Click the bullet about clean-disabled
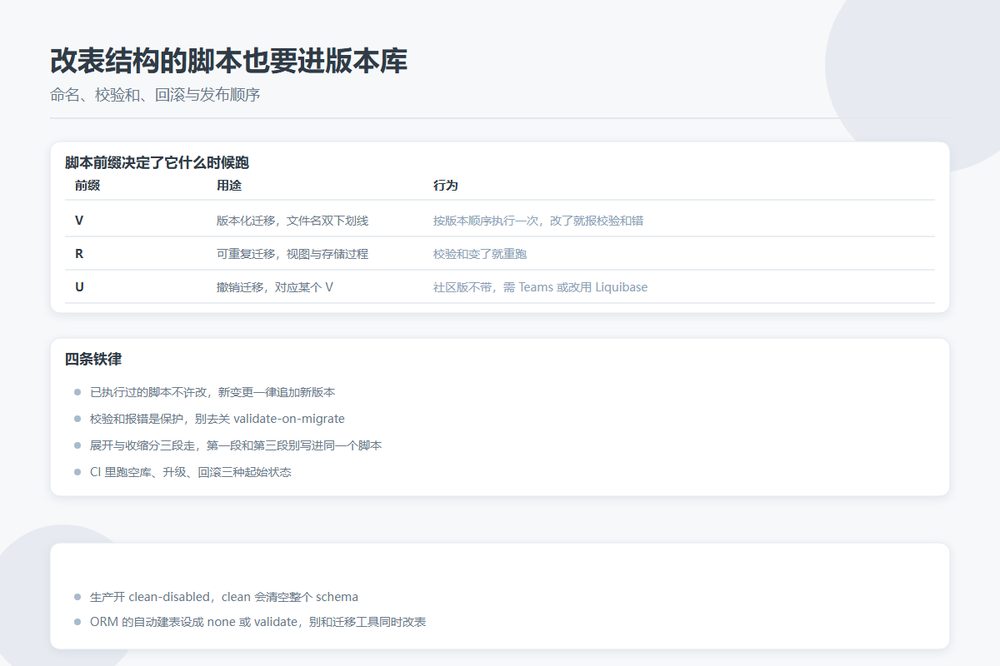 click(x=224, y=597)
